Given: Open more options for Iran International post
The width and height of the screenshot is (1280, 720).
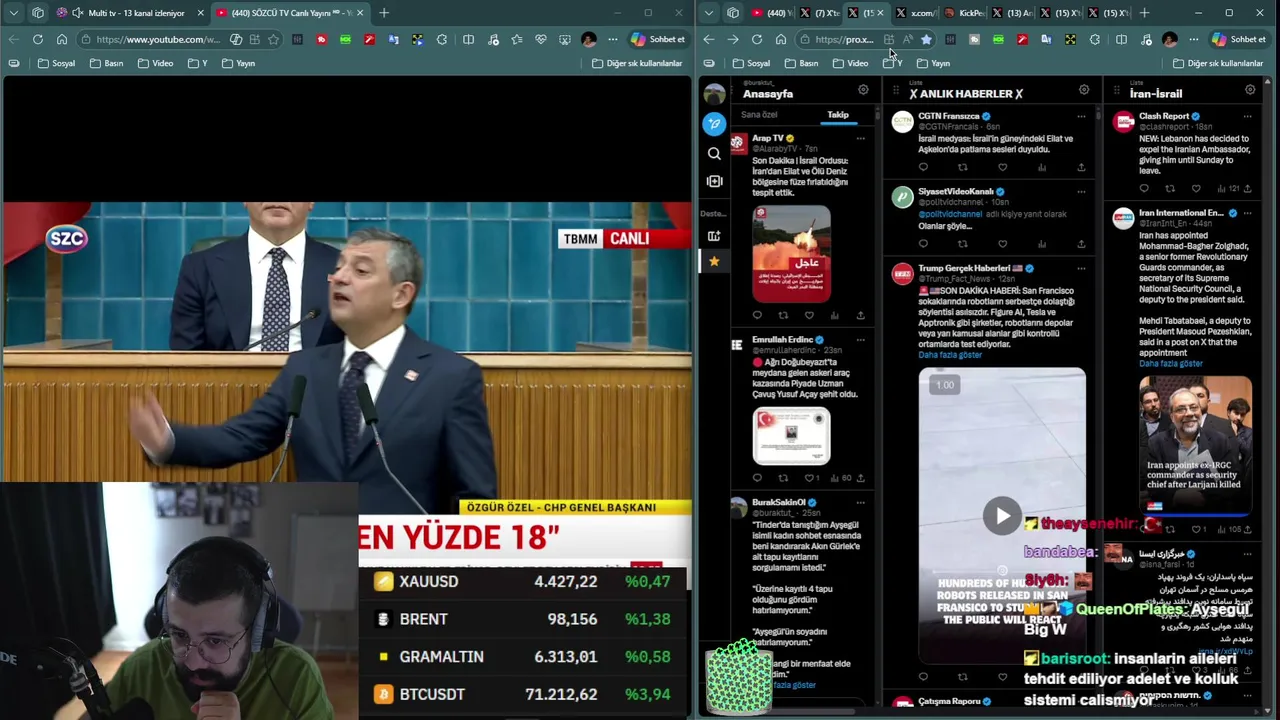Looking at the screenshot, I should pos(1247,213).
